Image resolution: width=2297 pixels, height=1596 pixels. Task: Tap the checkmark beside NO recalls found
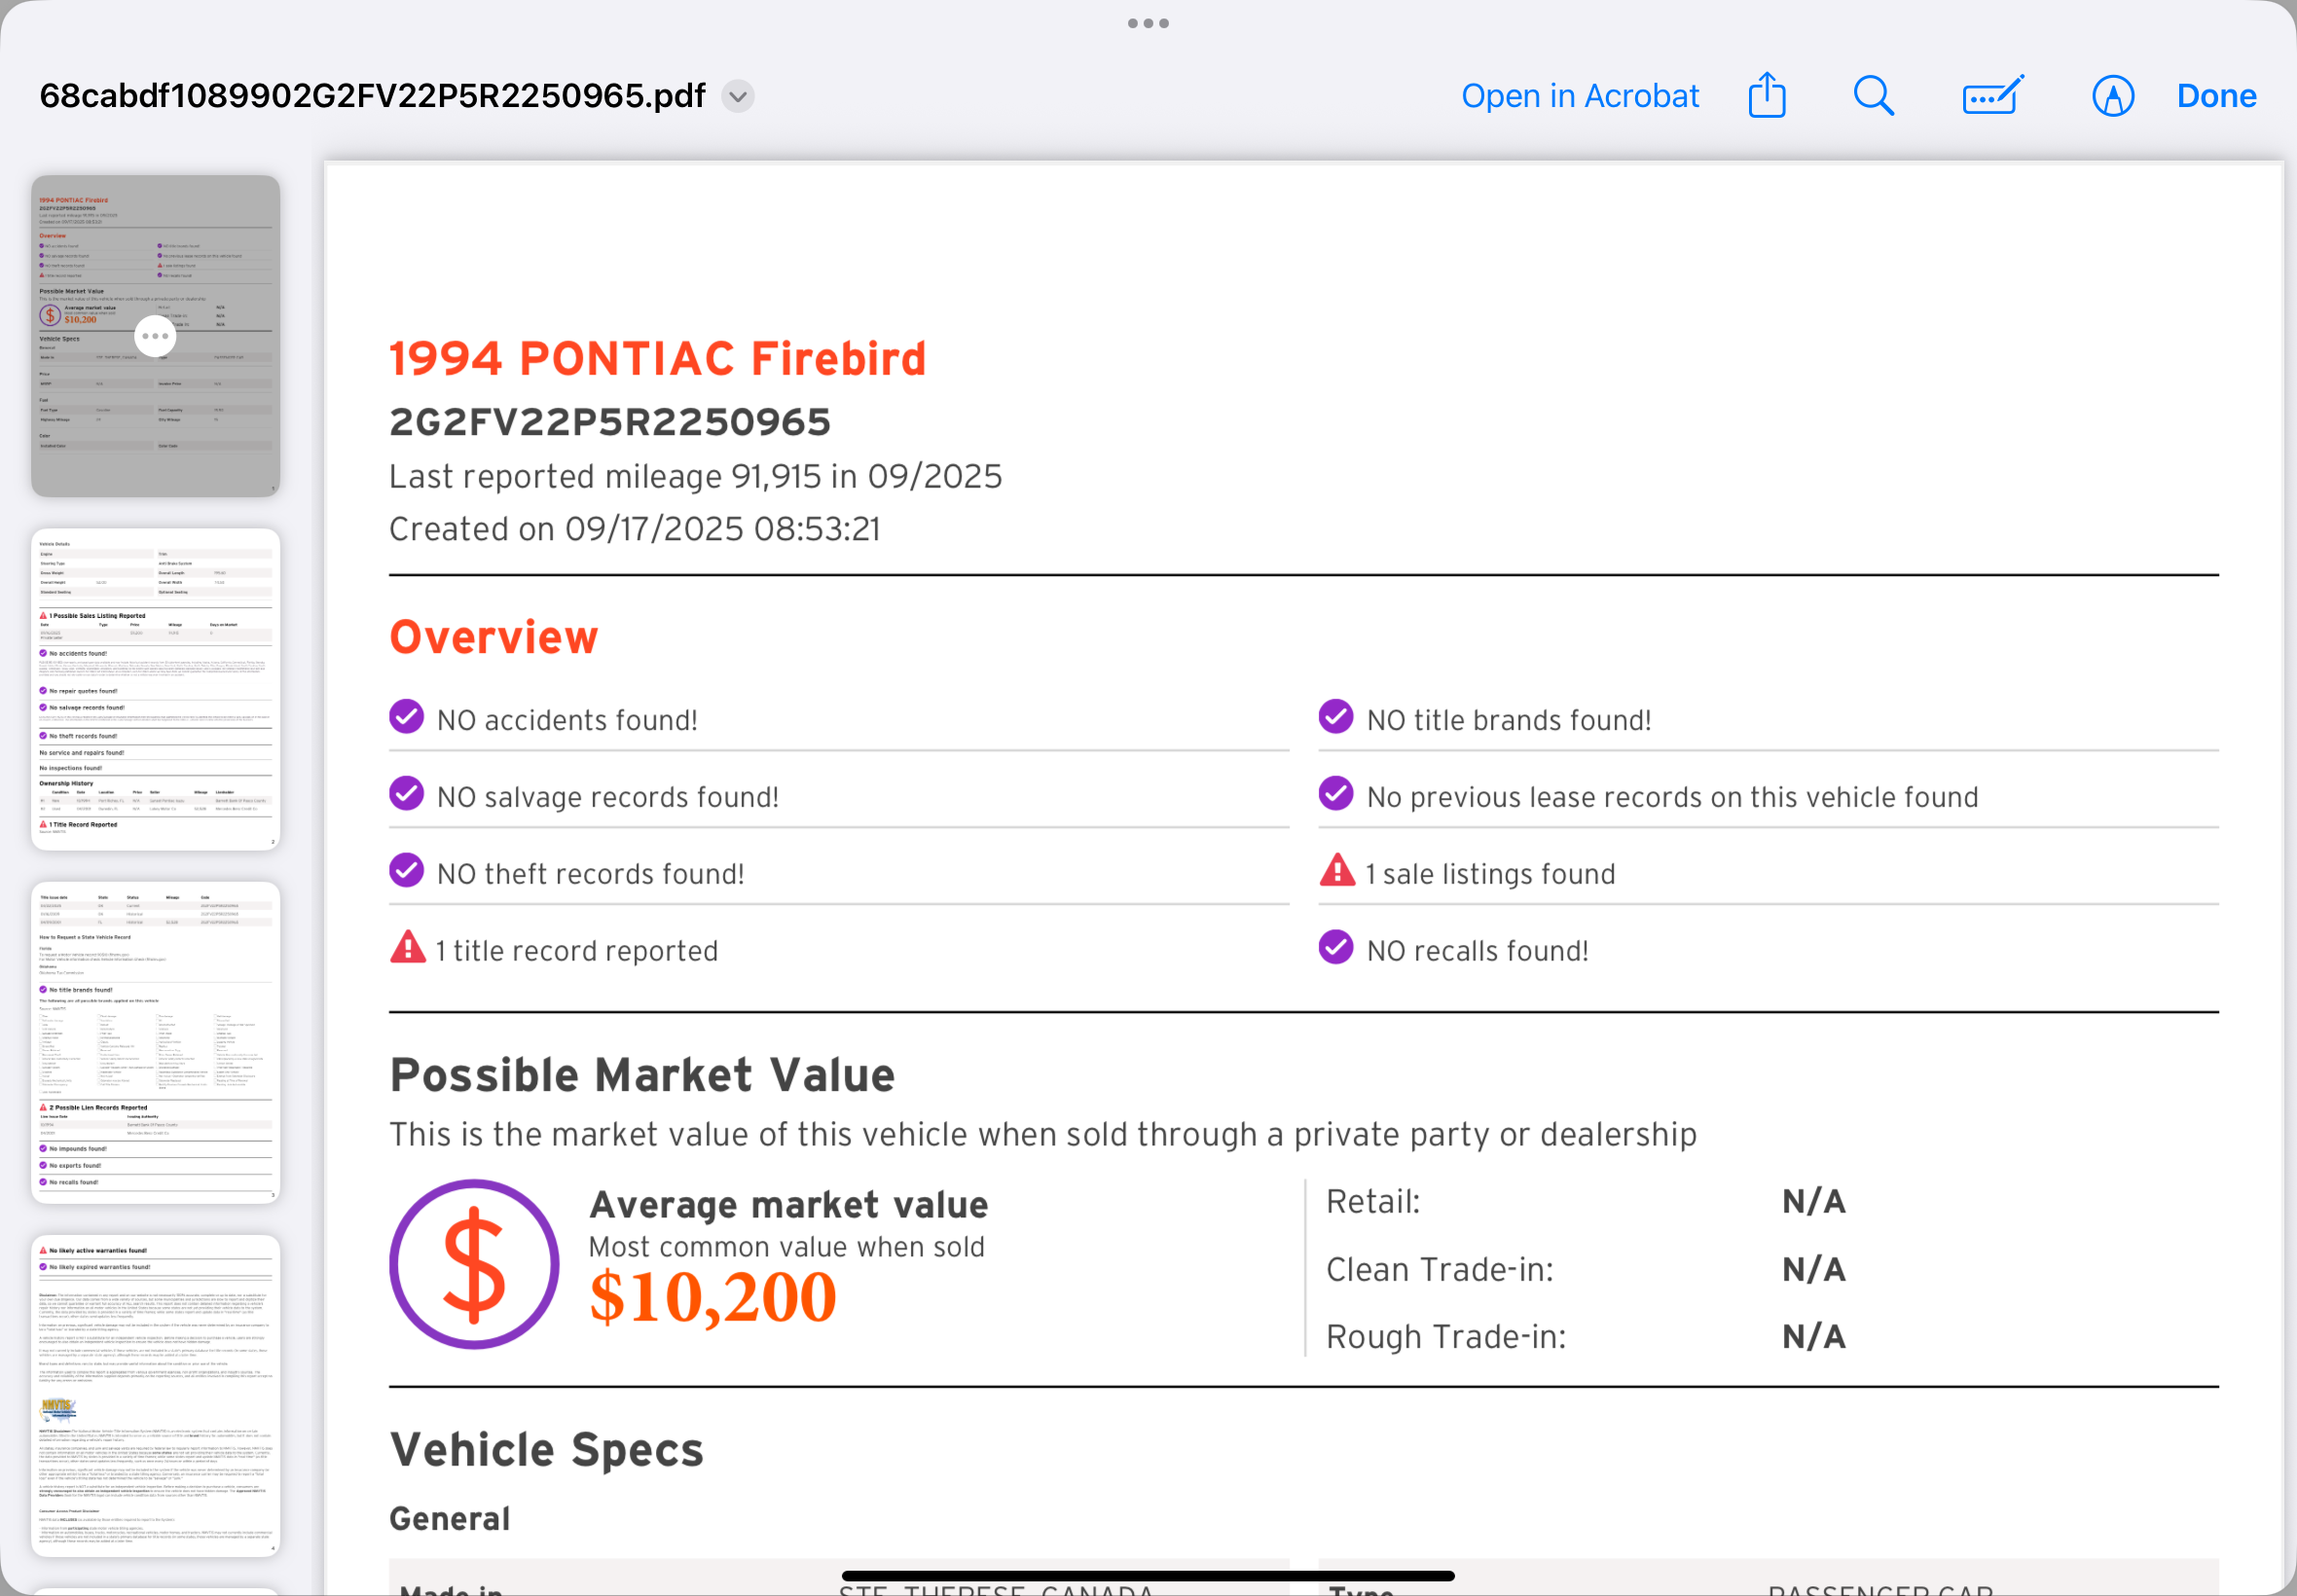click(x=1336, y=947)
